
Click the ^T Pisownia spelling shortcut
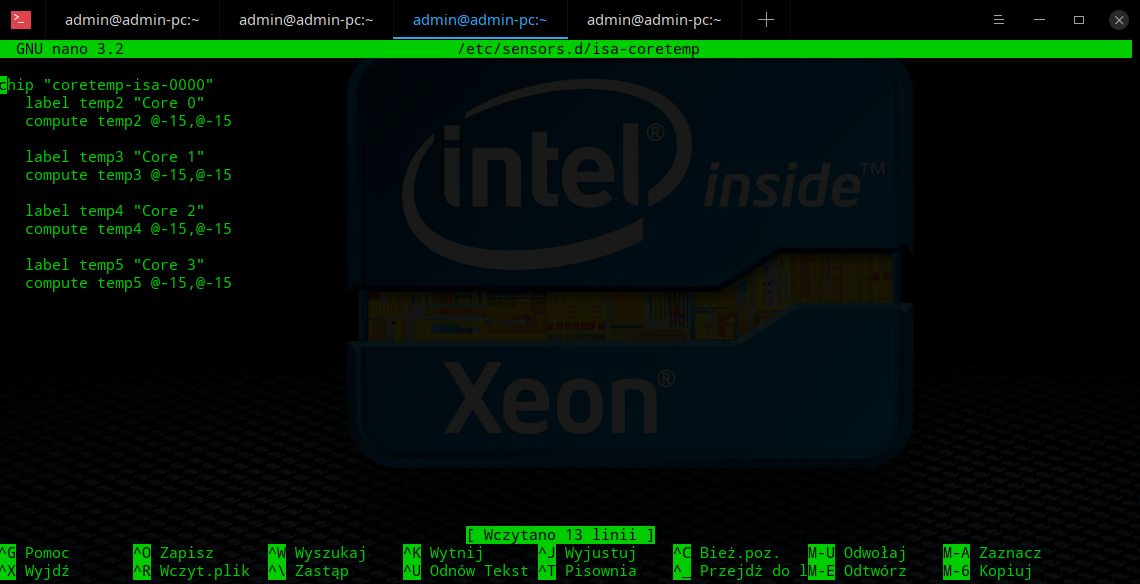(x=587, y=571)
